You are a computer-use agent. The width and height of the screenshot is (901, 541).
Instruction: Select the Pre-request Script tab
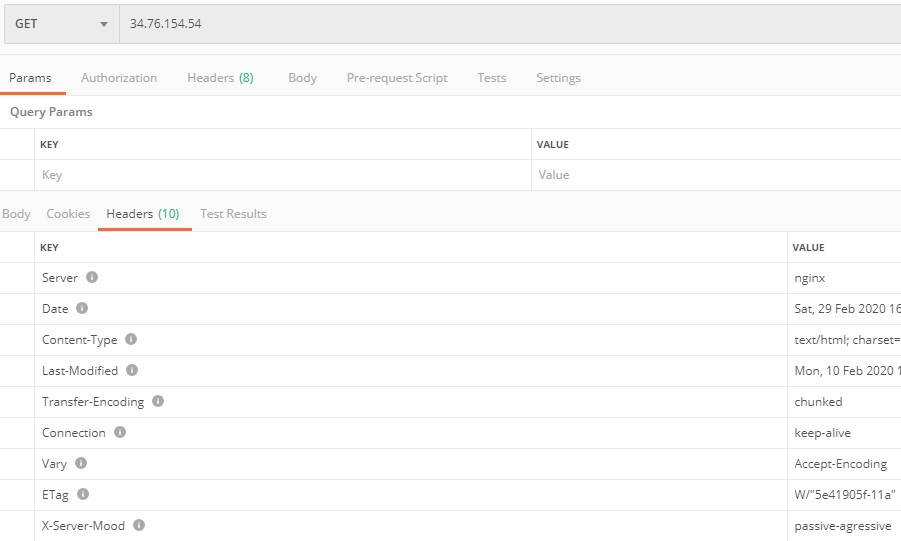pos(397,78)
